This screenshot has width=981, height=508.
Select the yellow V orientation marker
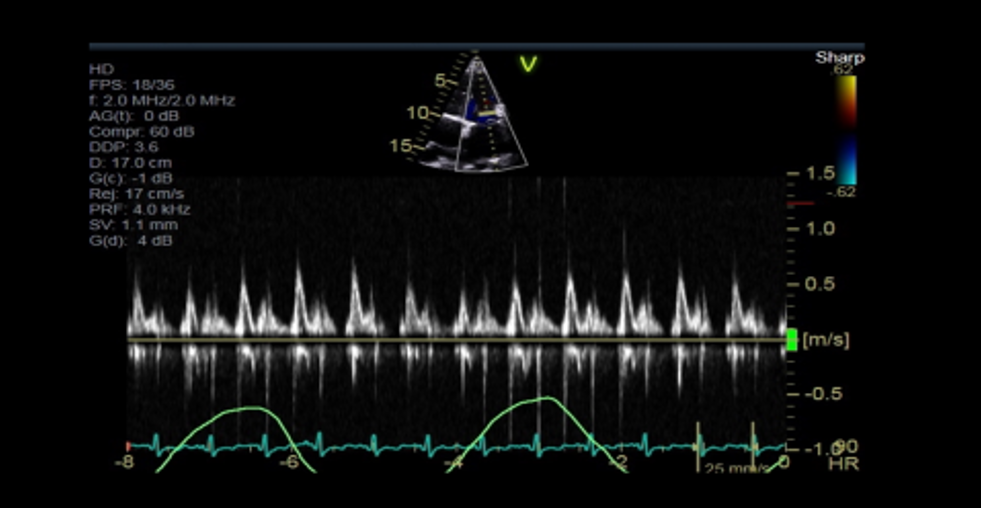528,65
